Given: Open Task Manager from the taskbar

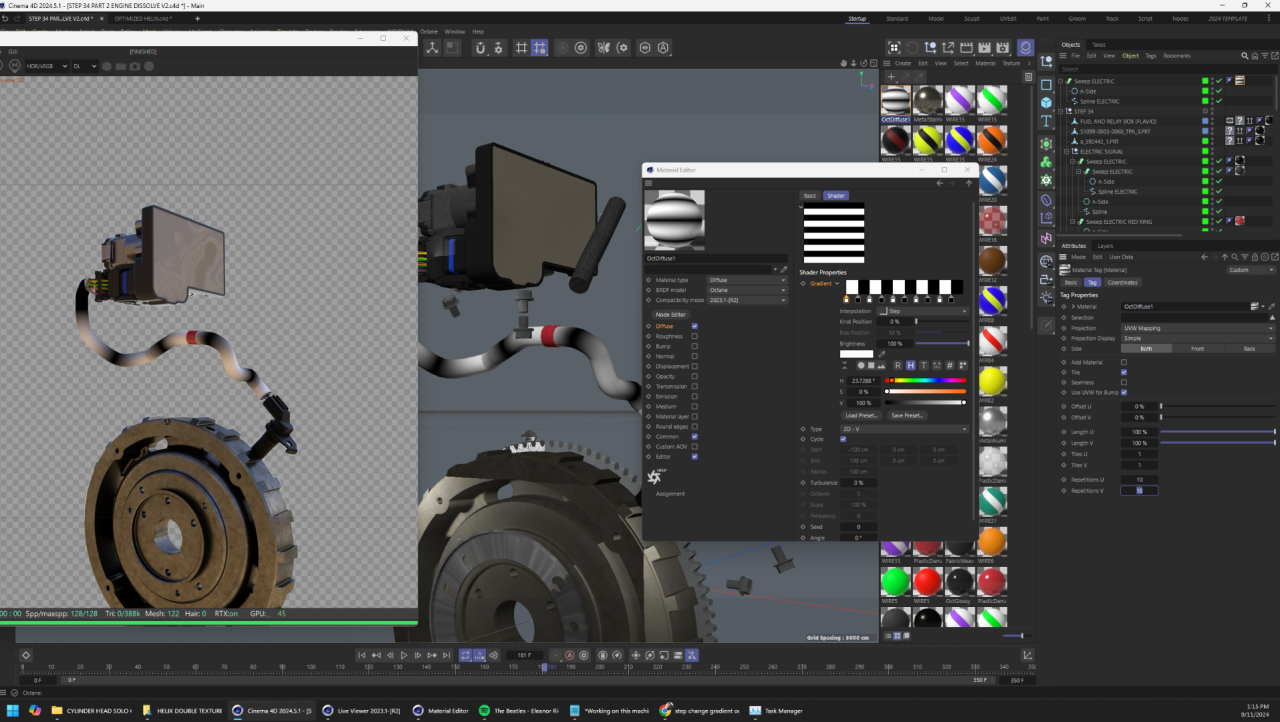Looking at the screenshot, I should 776,710.
